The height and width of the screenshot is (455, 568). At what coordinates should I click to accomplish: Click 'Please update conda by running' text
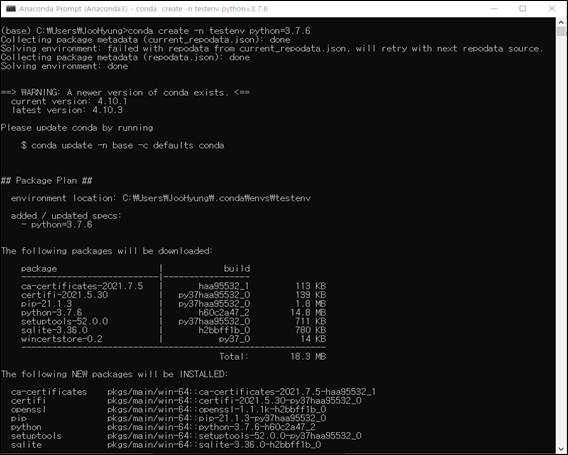coord(77,128)
